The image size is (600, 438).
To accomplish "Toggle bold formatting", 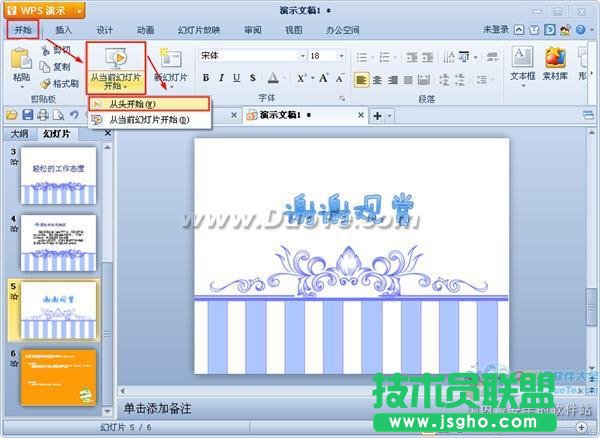I will (x=206, y=78).
